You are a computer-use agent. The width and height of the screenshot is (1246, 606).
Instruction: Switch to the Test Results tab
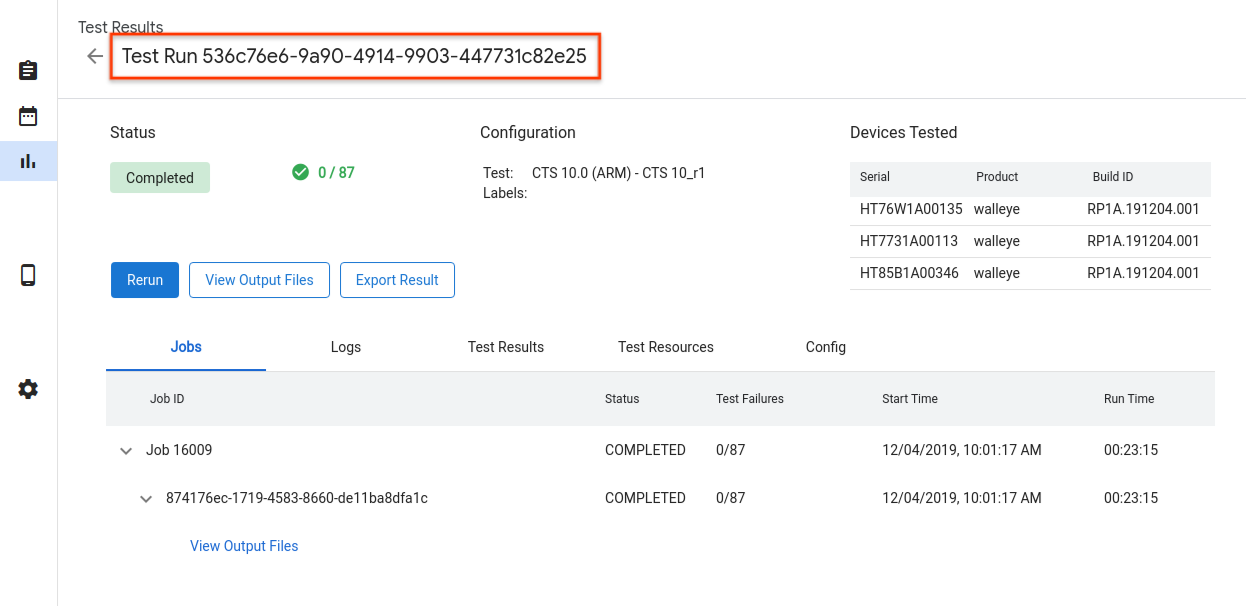pyautogui.click(x=505, y=347)
